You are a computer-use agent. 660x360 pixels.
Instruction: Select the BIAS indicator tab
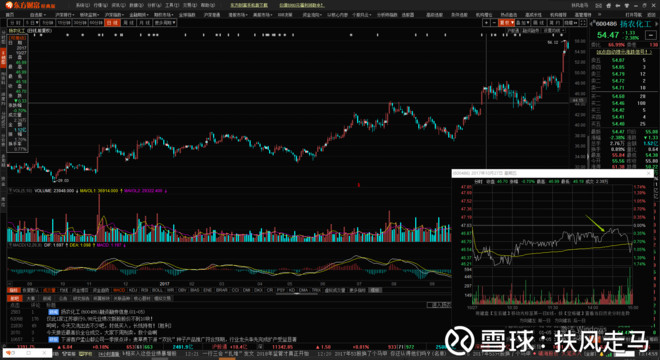[x=194, y=290]
